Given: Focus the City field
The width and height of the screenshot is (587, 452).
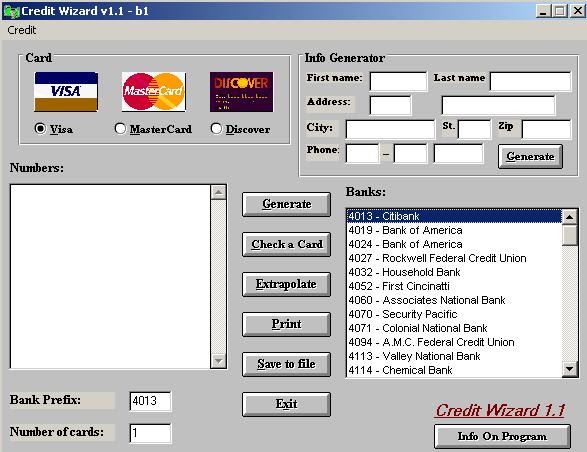Looking at the screenshot, I should pos(390,129).
